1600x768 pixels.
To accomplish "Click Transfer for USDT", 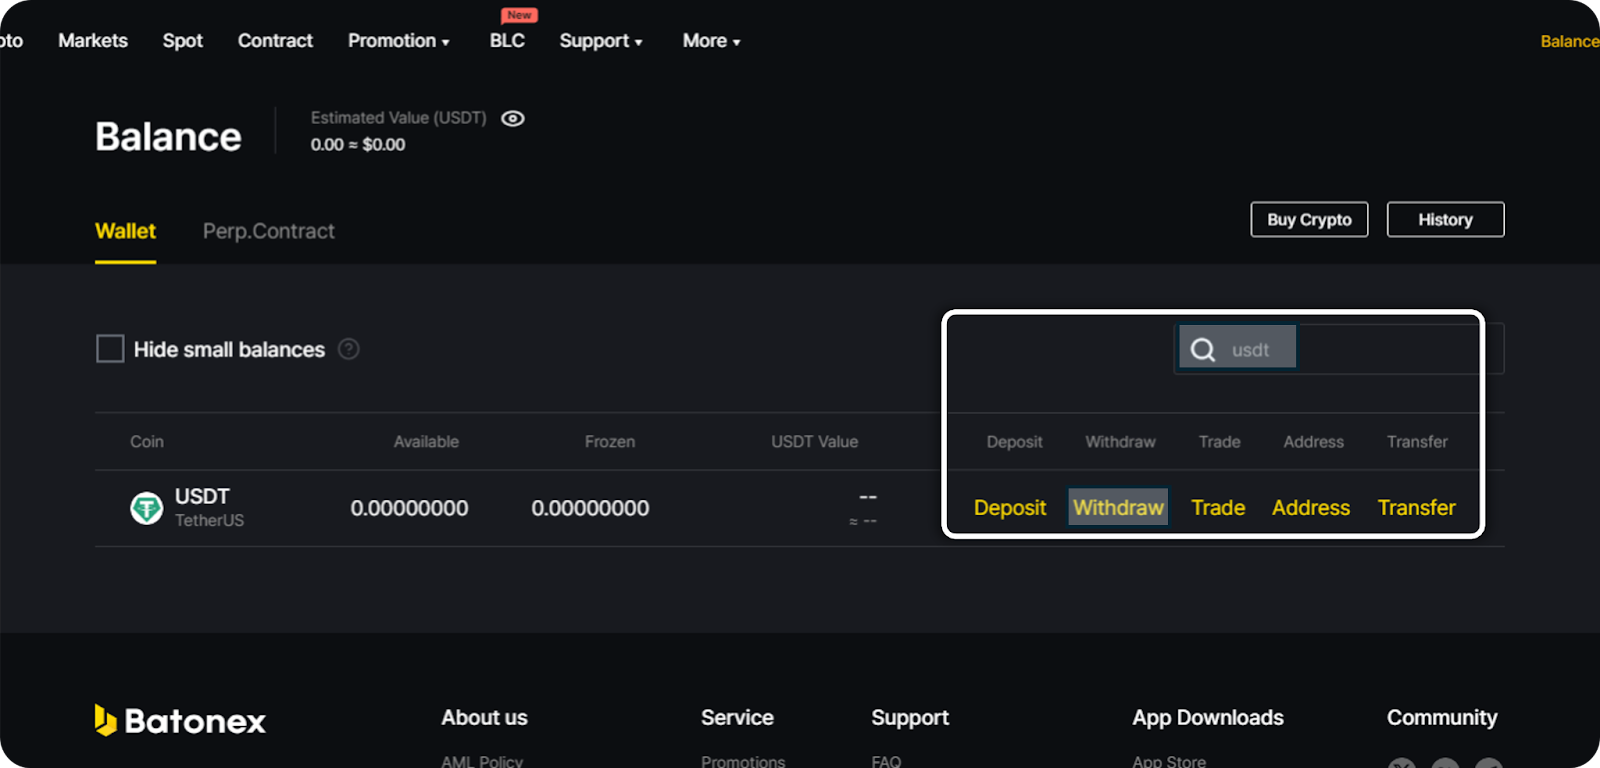I will [x=1416, y=508].
